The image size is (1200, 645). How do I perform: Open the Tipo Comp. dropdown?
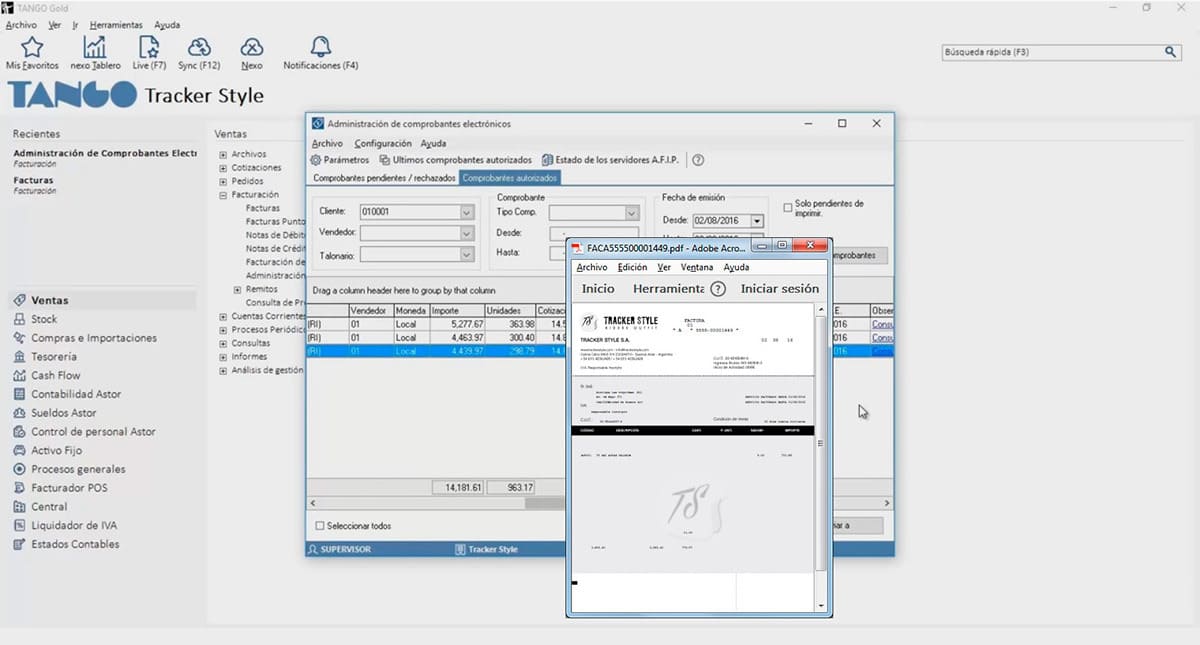(631, 213)
